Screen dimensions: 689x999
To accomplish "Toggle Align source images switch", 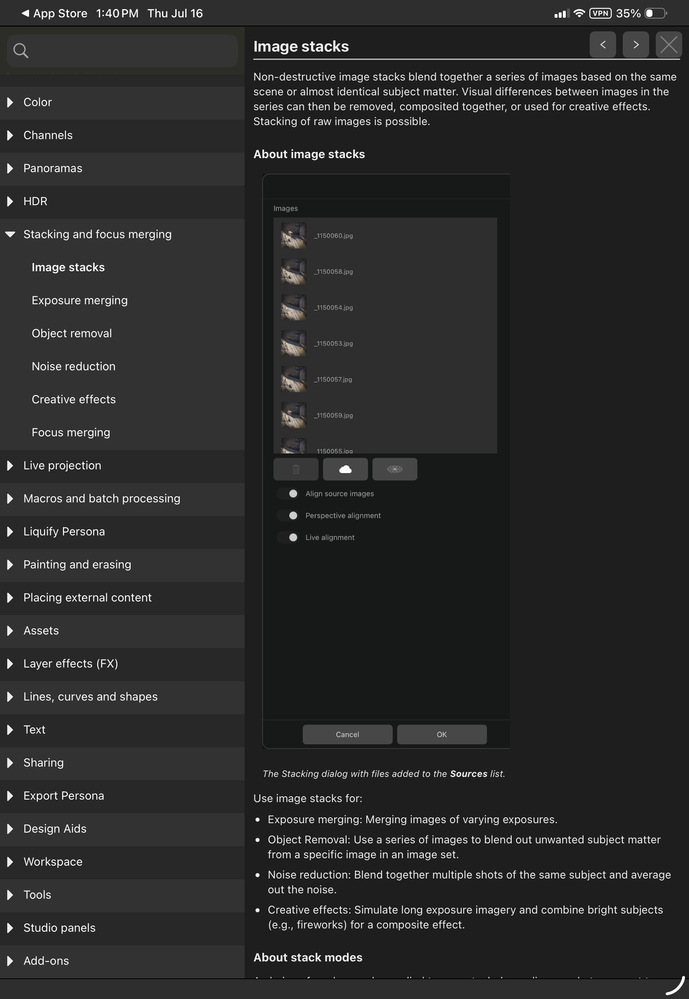I will point(288,494).
